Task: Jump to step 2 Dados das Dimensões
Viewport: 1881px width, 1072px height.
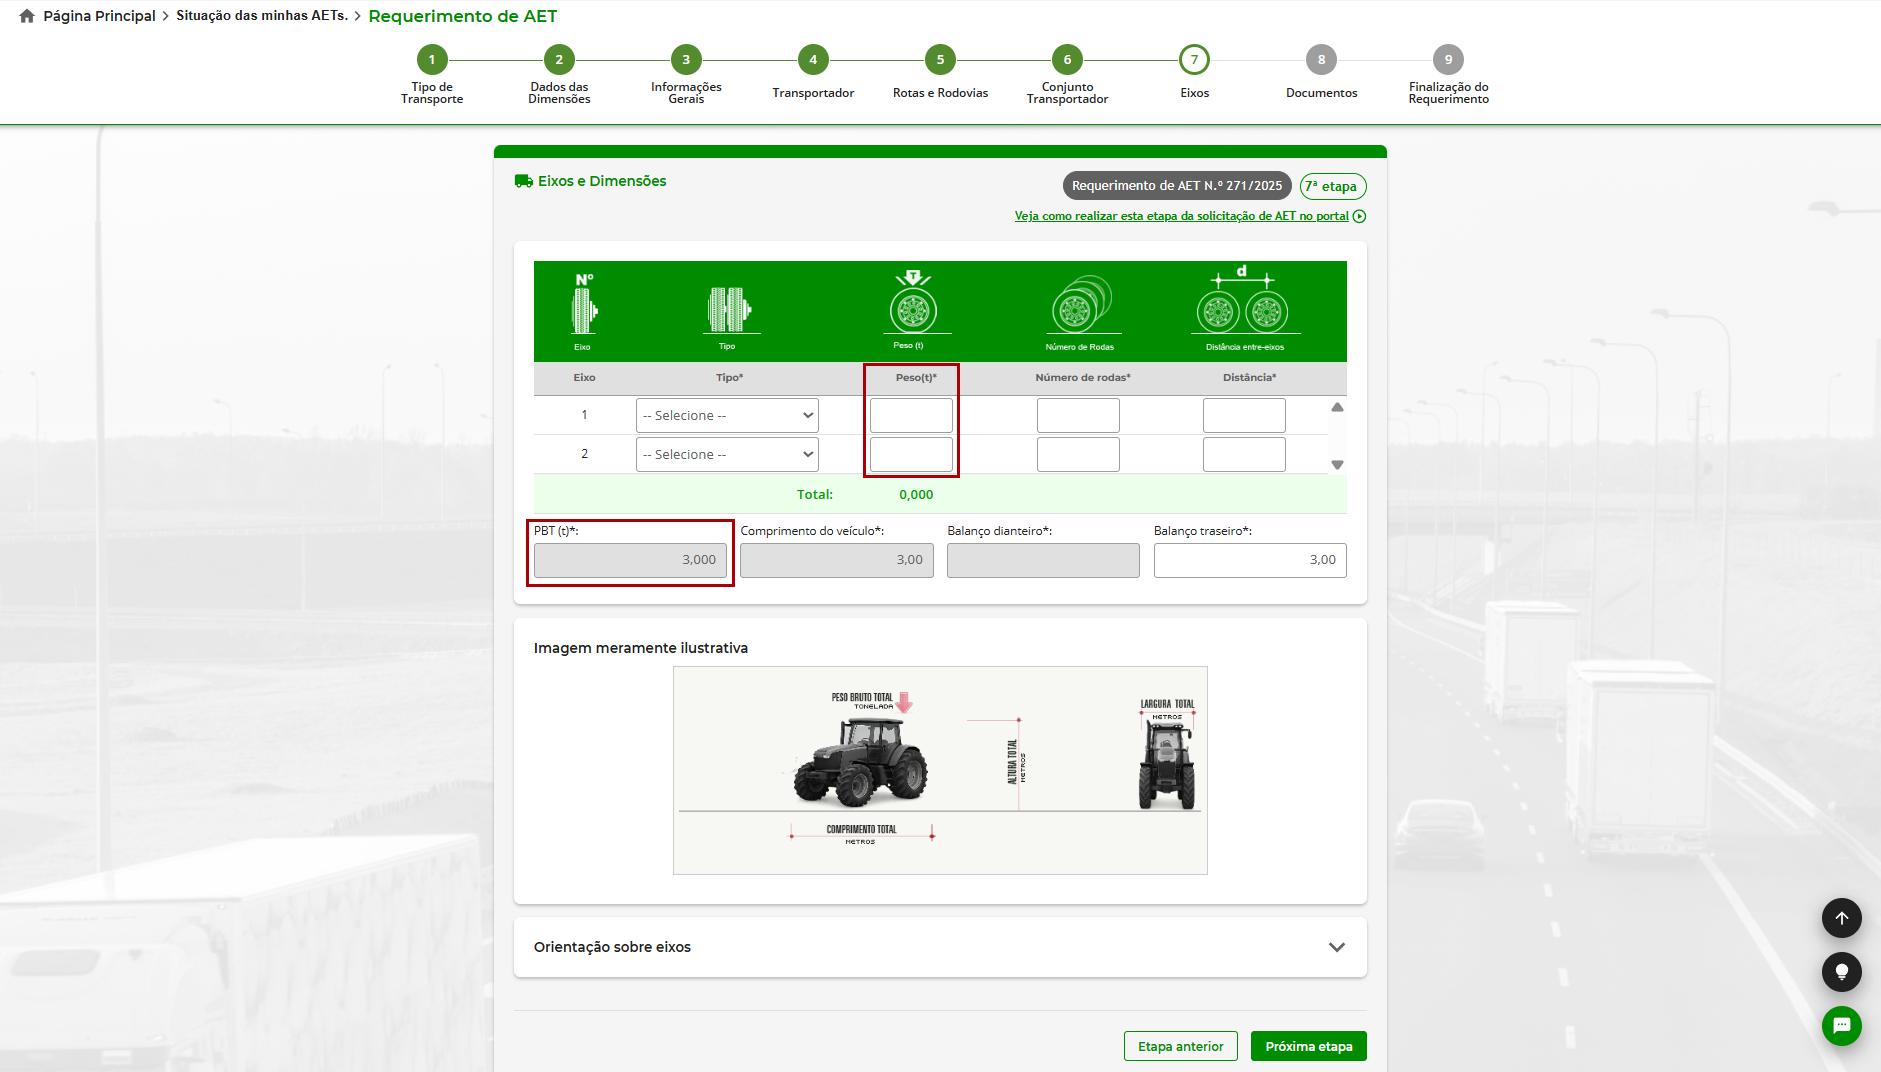Action: pos(559,60)
